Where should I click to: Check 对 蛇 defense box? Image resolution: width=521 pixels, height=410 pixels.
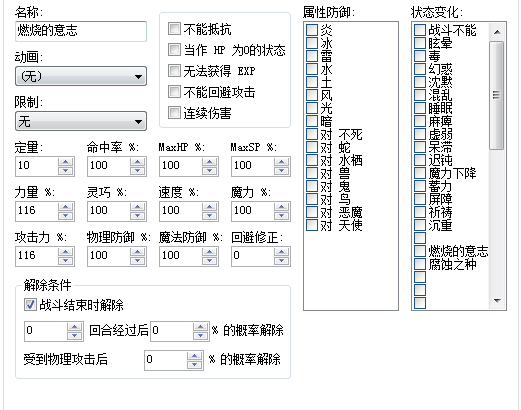click(x=312, y=147)
